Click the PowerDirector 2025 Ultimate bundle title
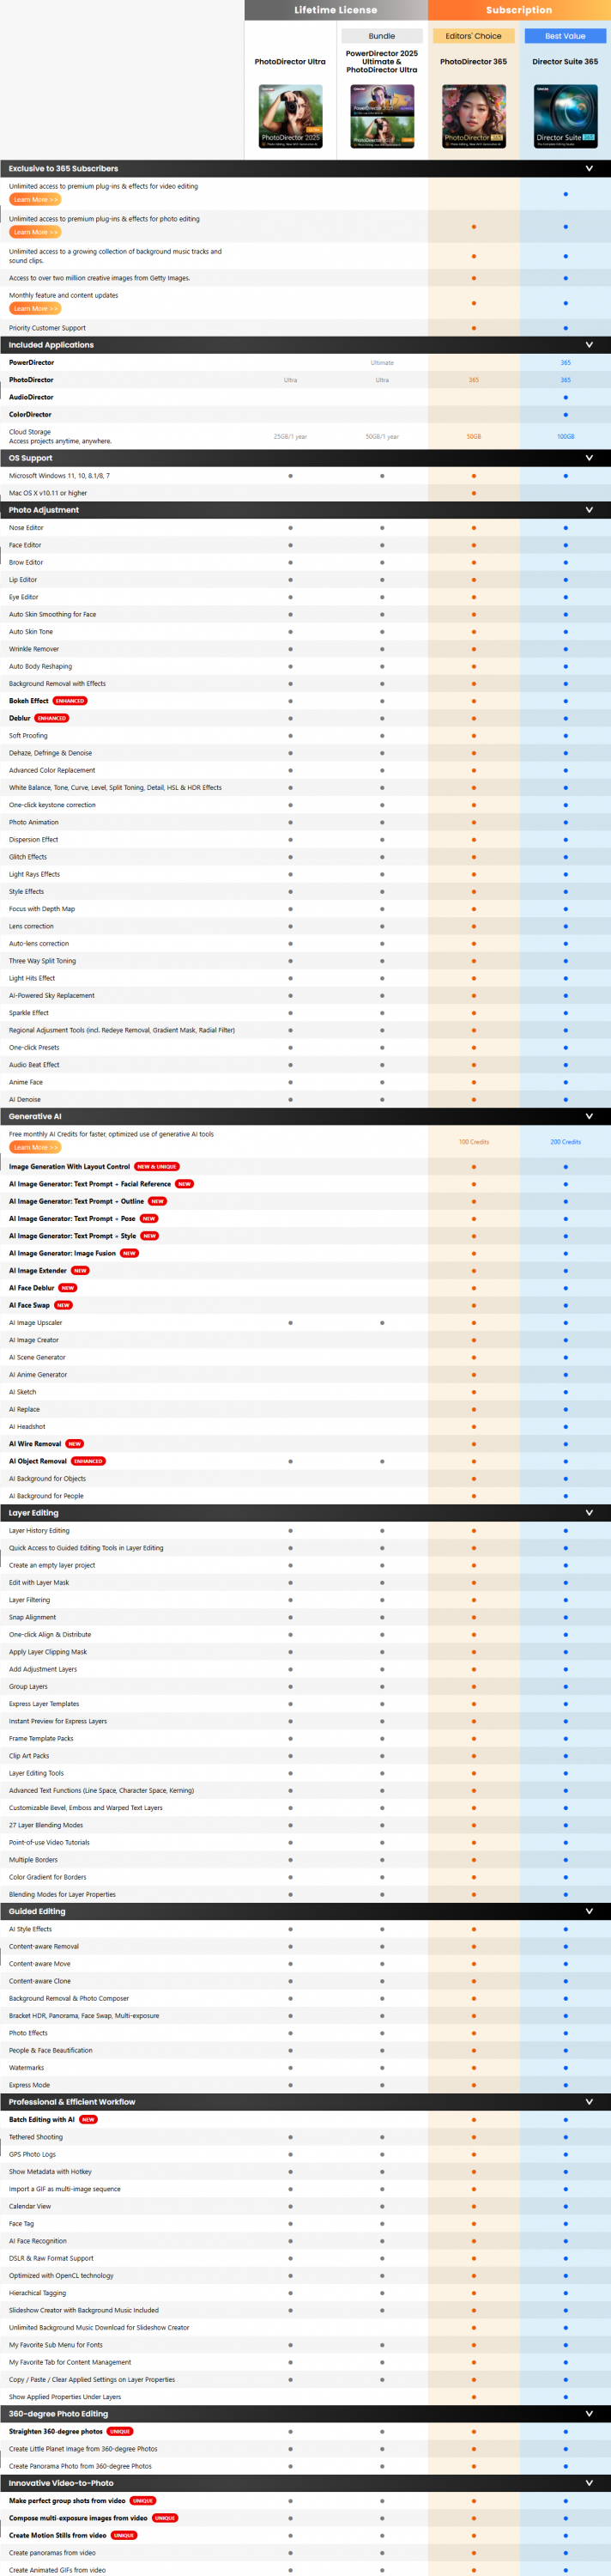Image resolution: width=611 pixels, height=2576 pixels. [x=382, y=62]
